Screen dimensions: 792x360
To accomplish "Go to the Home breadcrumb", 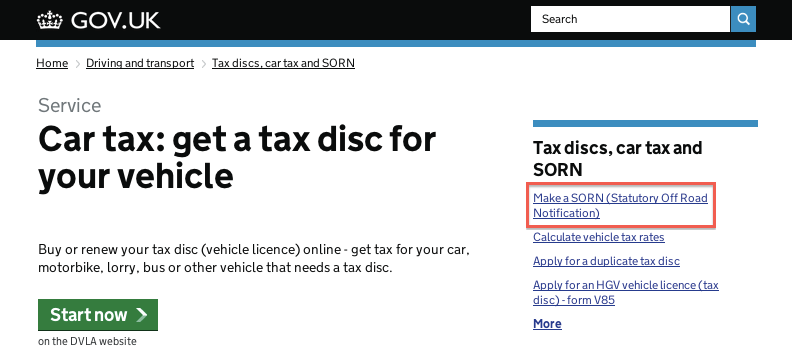I will click(x=52, y=63).
